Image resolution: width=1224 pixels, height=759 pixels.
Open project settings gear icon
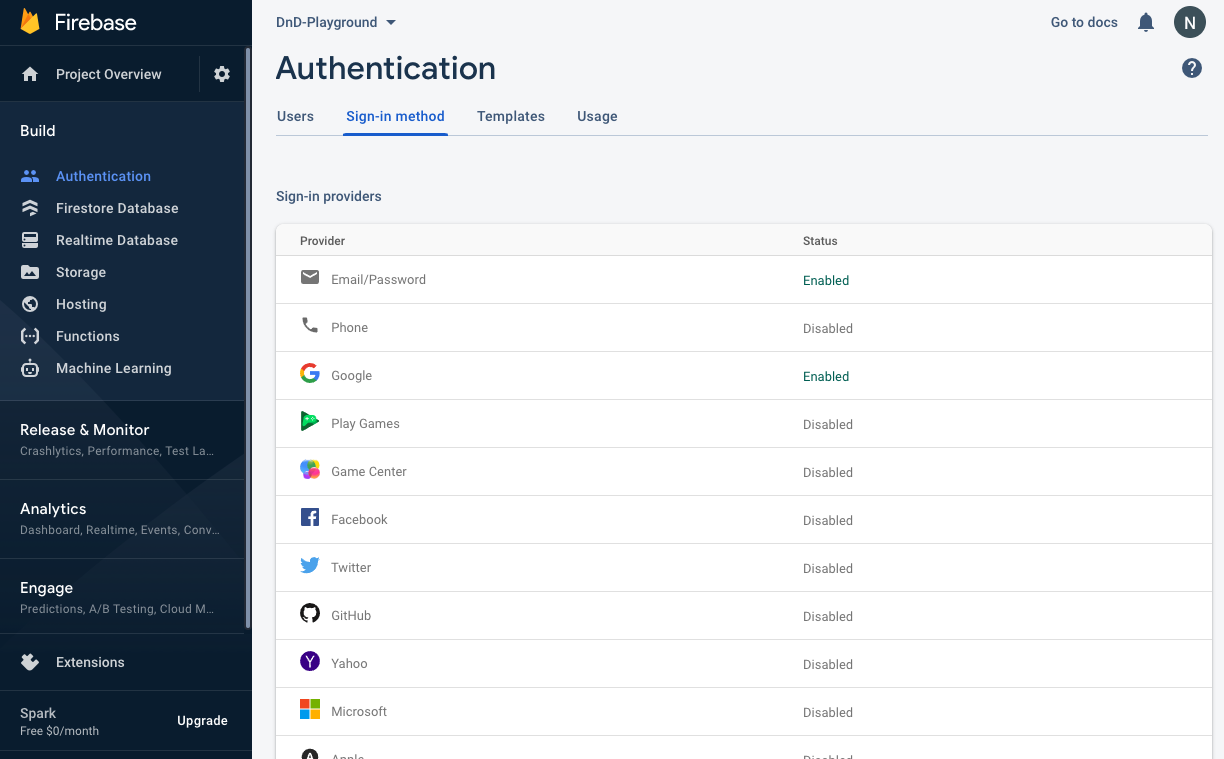point(222,74)
